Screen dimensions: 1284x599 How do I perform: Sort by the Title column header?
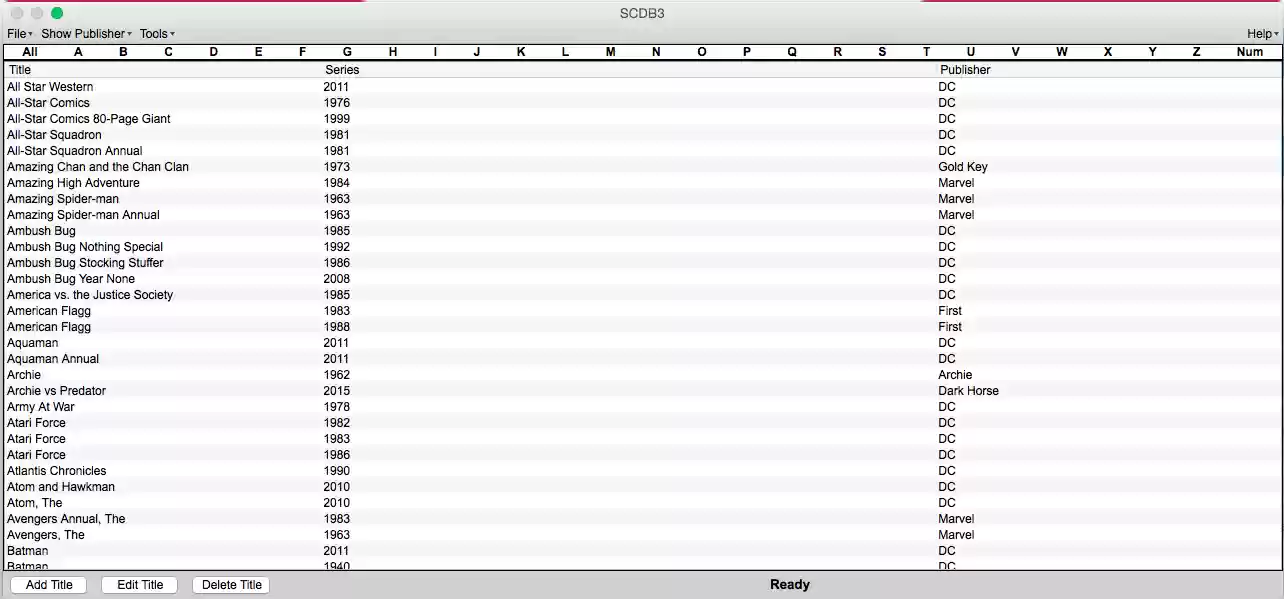pos(20,70)
